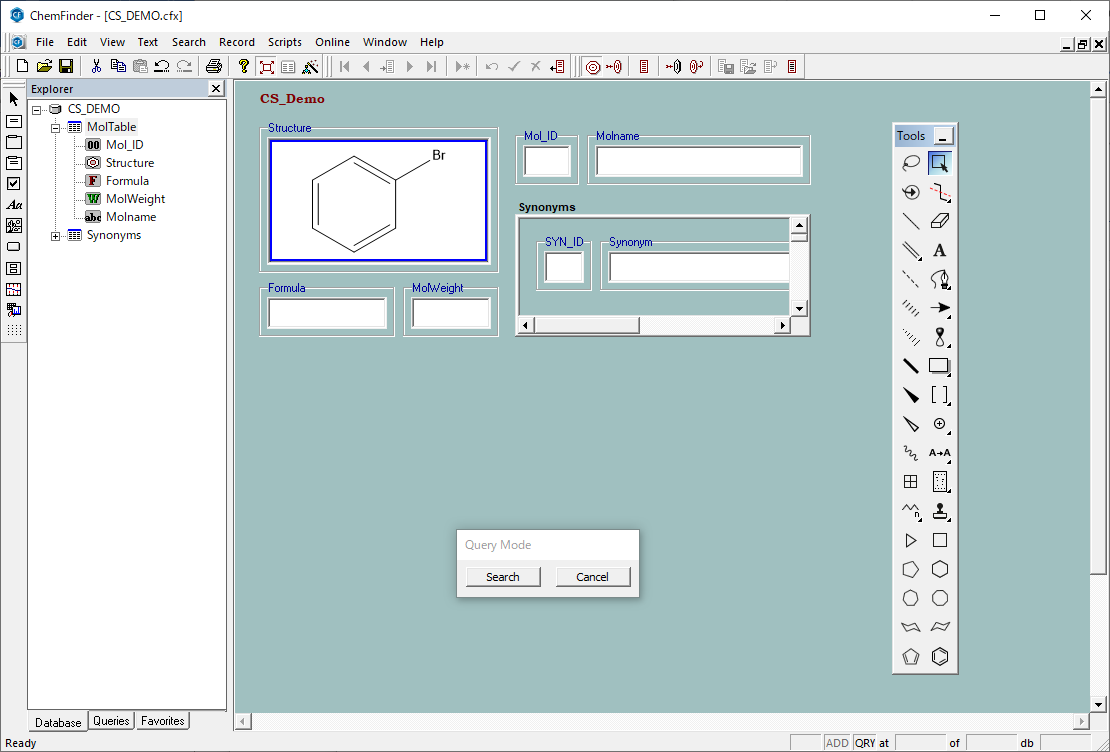
Task: Click the Synonym input box
Action: click(699, 267)
